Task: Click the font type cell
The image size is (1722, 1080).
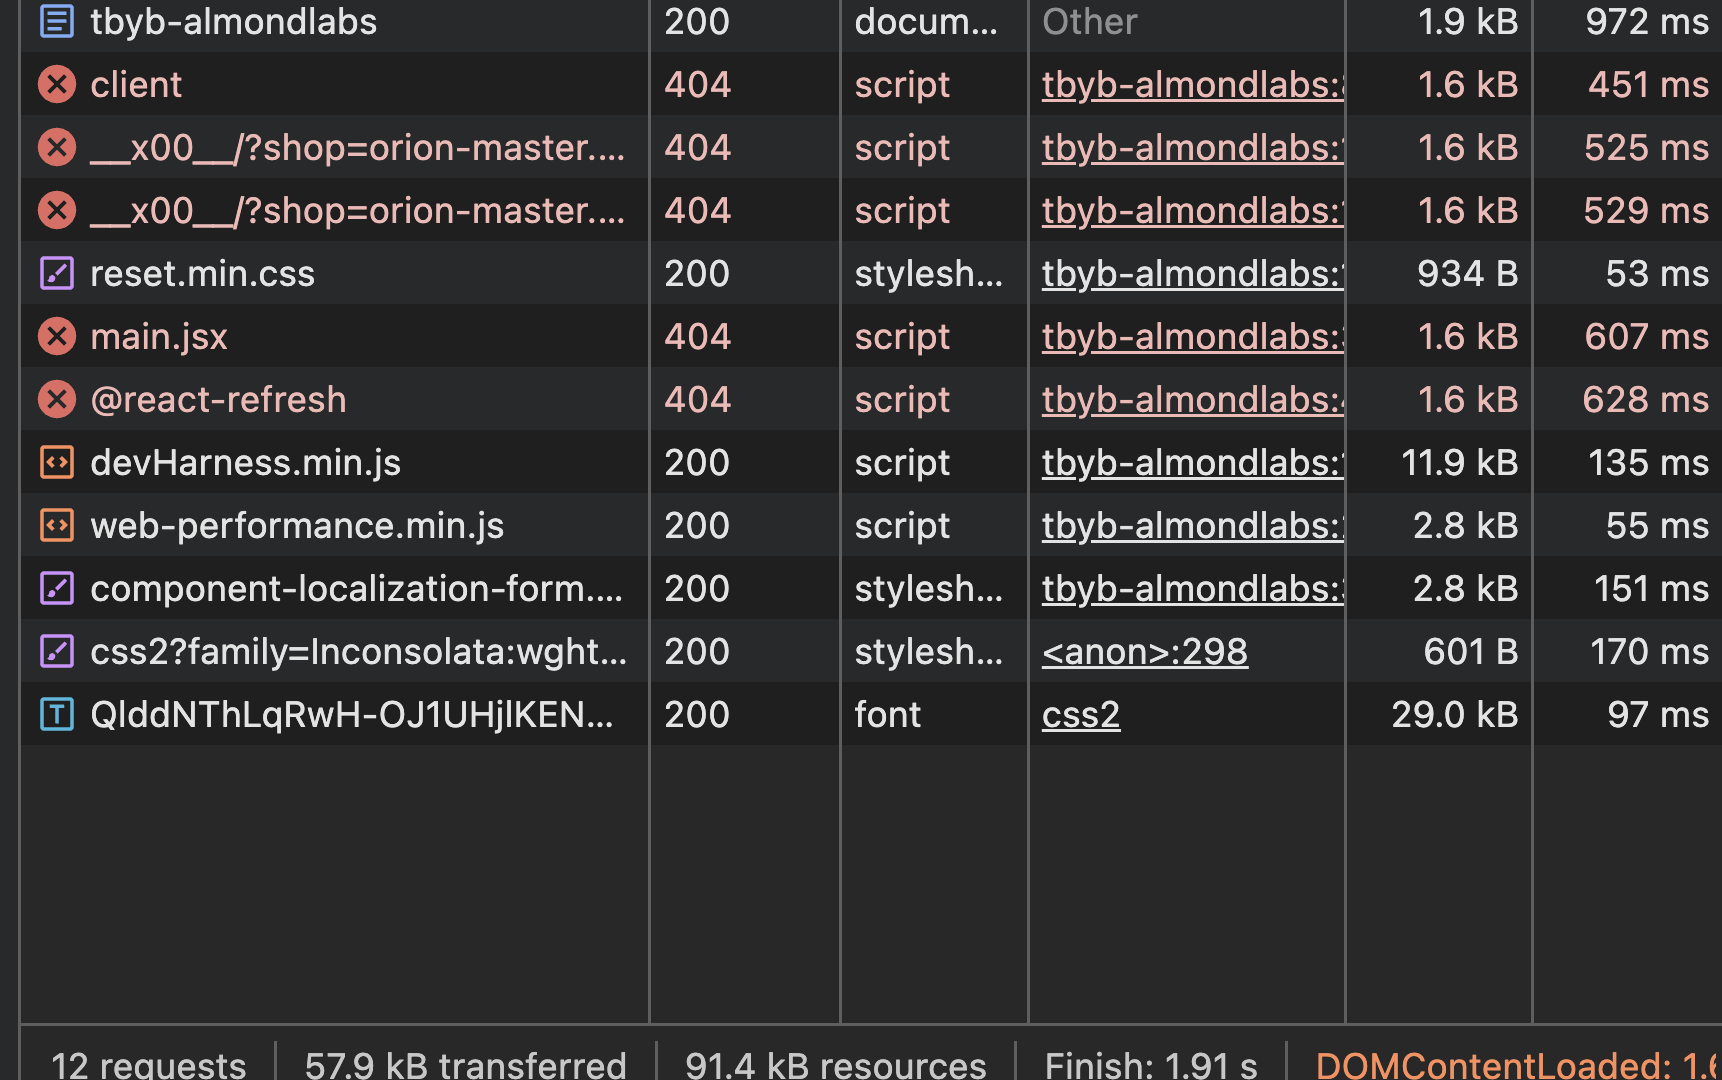Action: (887, 714)
